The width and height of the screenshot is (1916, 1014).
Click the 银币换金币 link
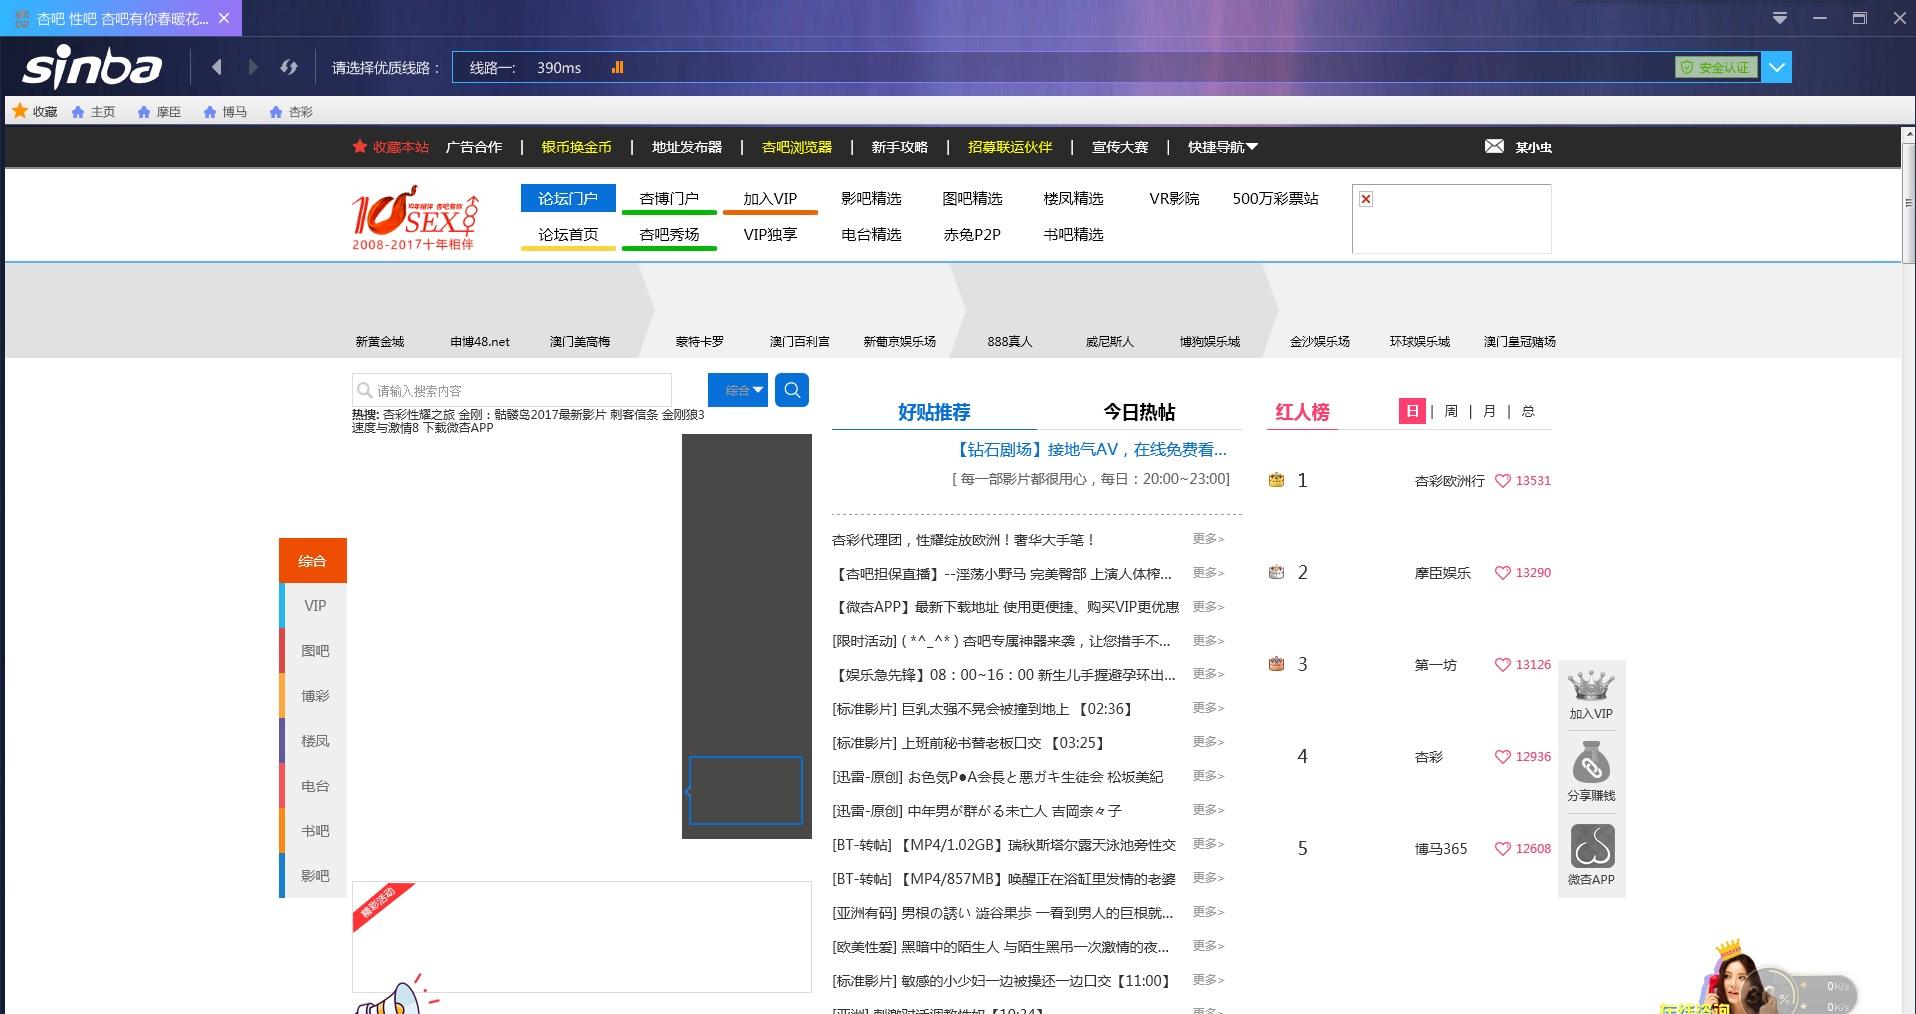tap(576, 147)
